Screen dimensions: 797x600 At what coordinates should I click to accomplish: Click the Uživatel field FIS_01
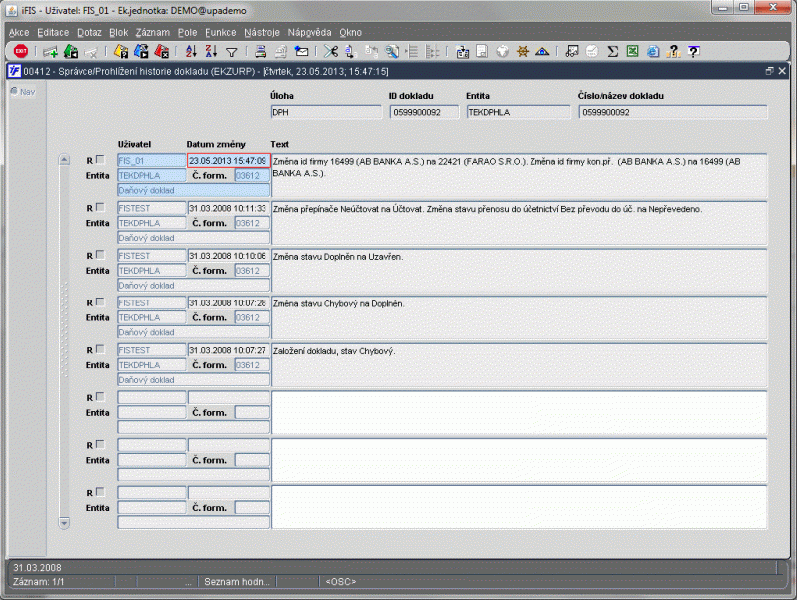pos(152,161)
